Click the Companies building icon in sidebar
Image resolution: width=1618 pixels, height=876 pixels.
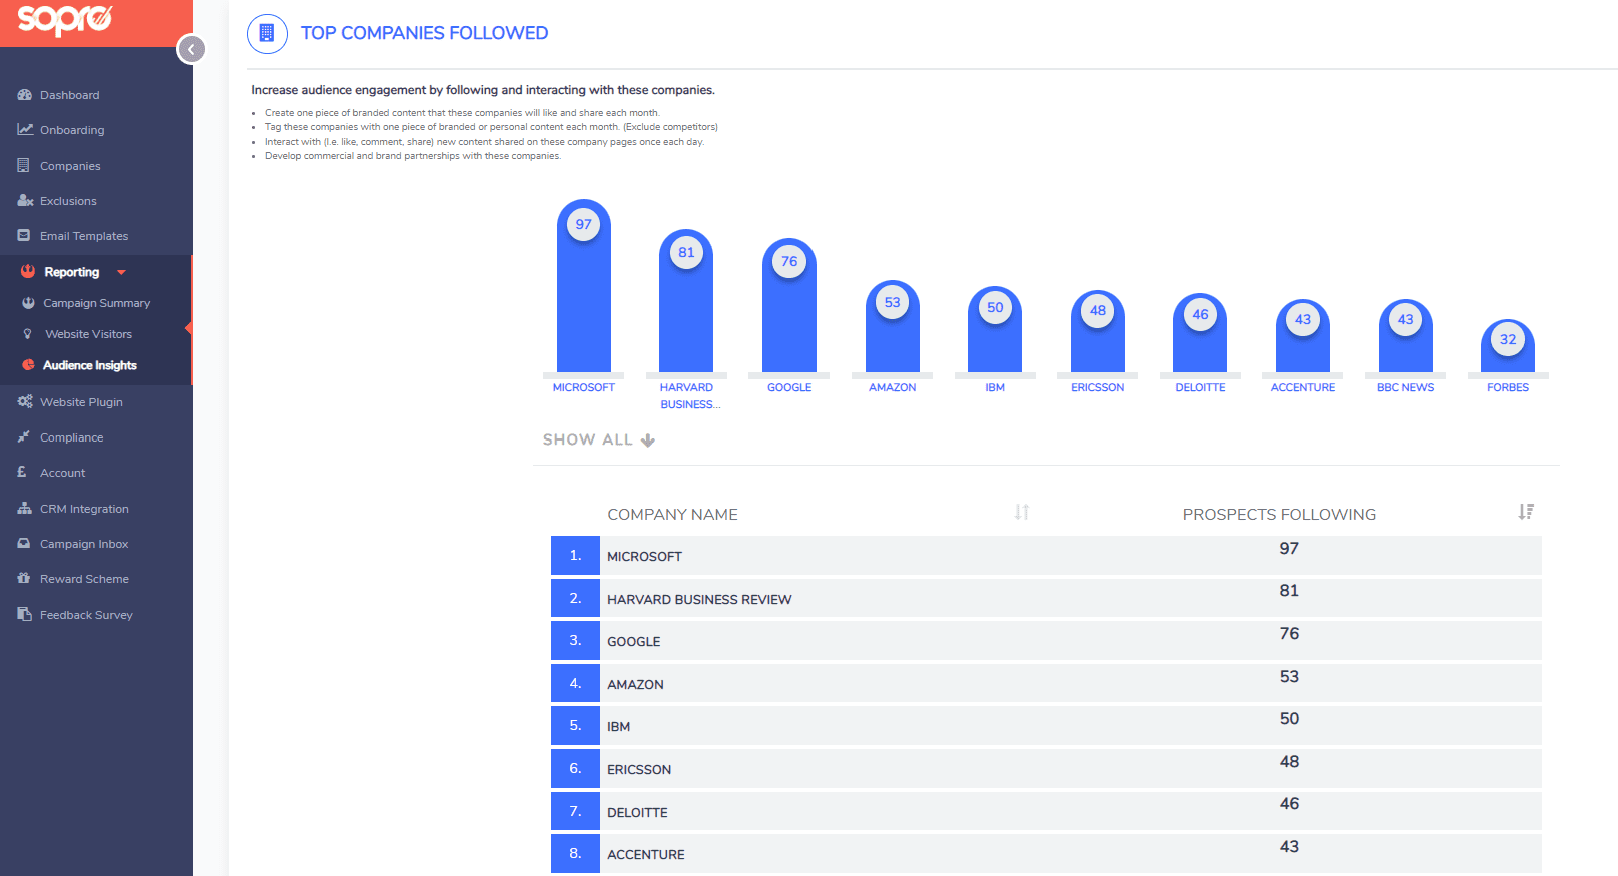pos(24,165)
